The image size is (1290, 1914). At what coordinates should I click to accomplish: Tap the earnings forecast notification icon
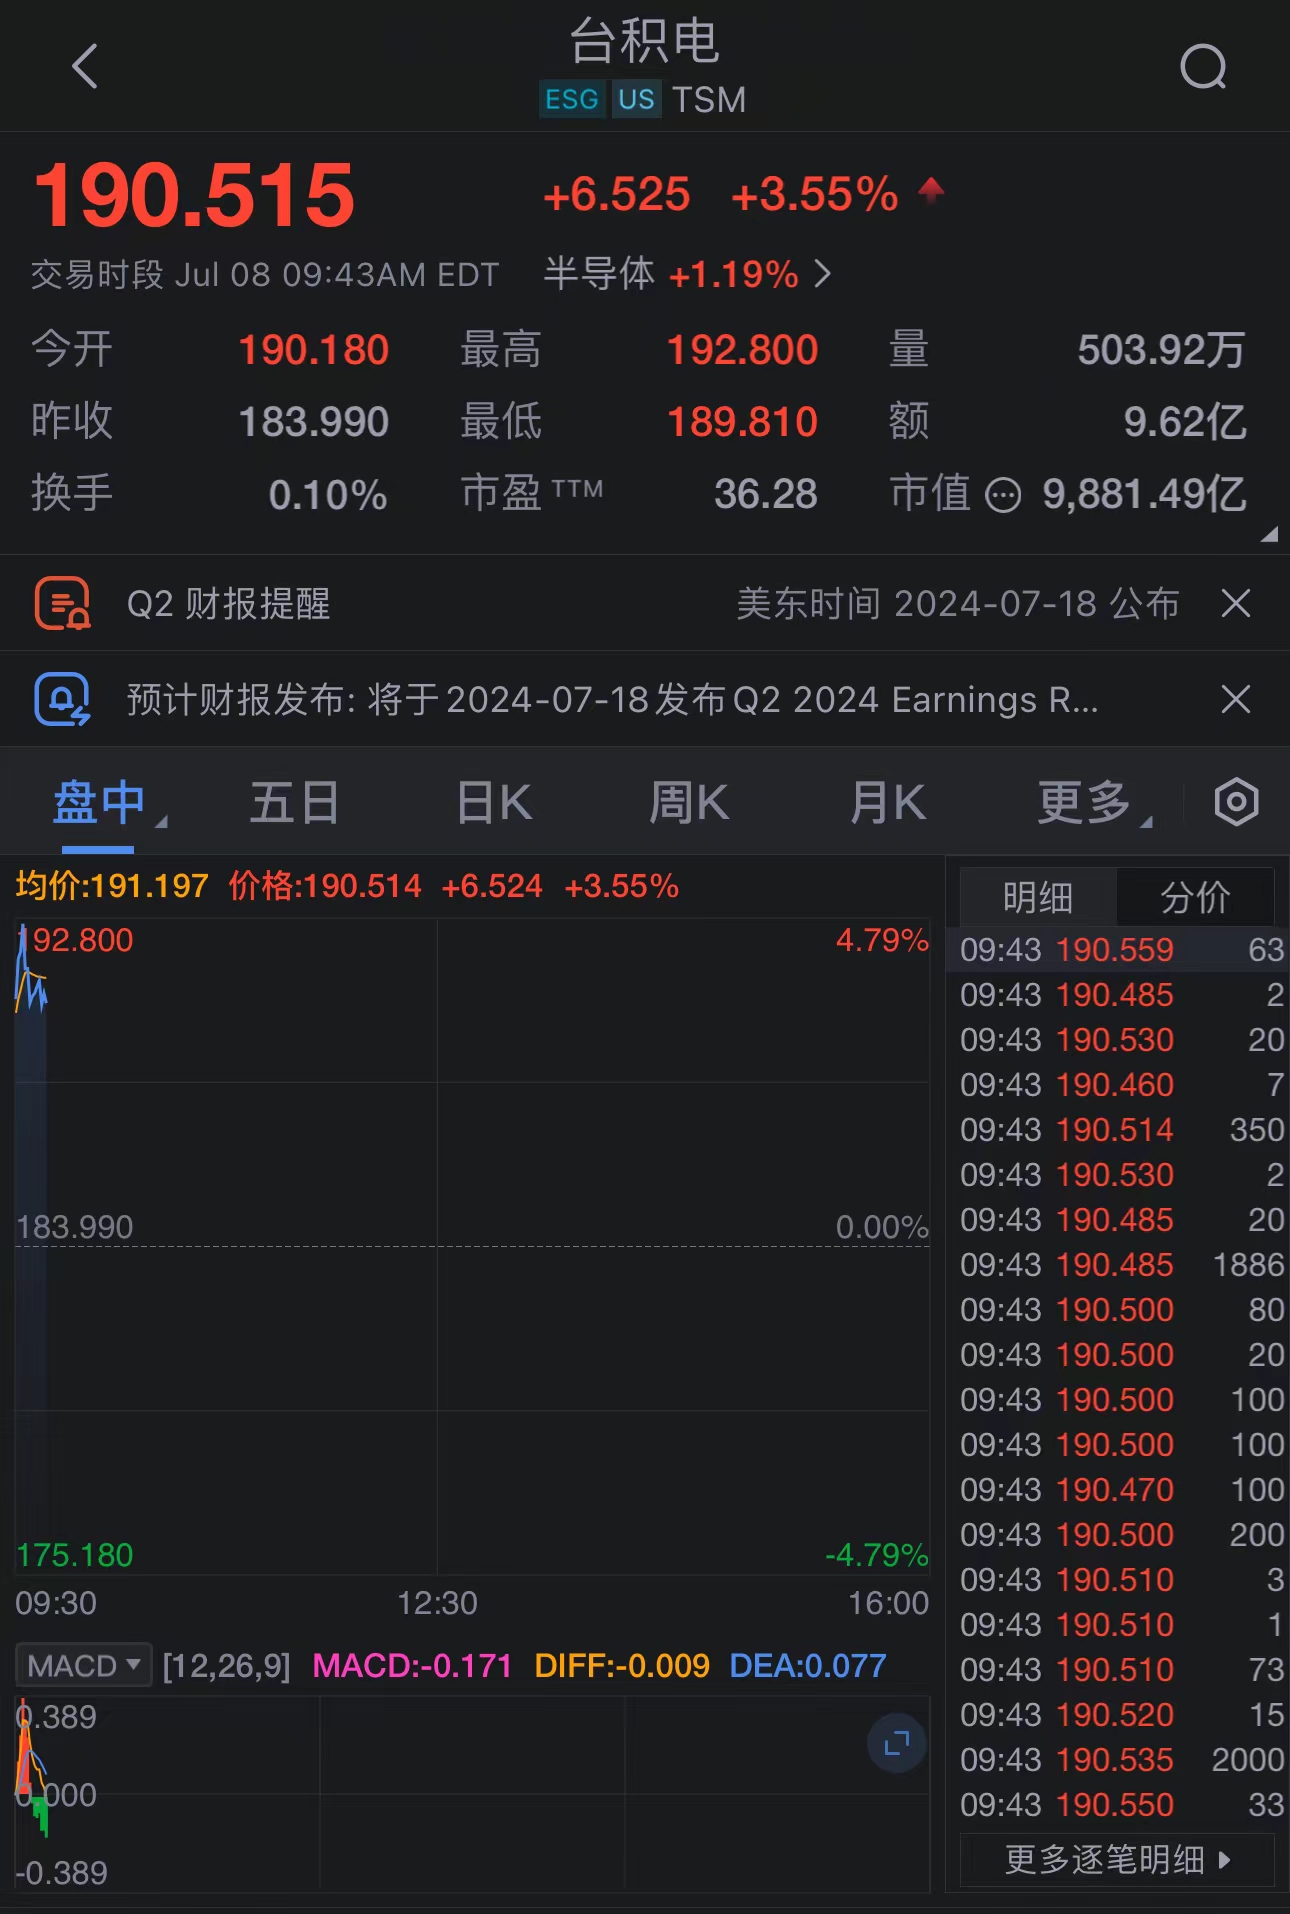tap(63, 699)
